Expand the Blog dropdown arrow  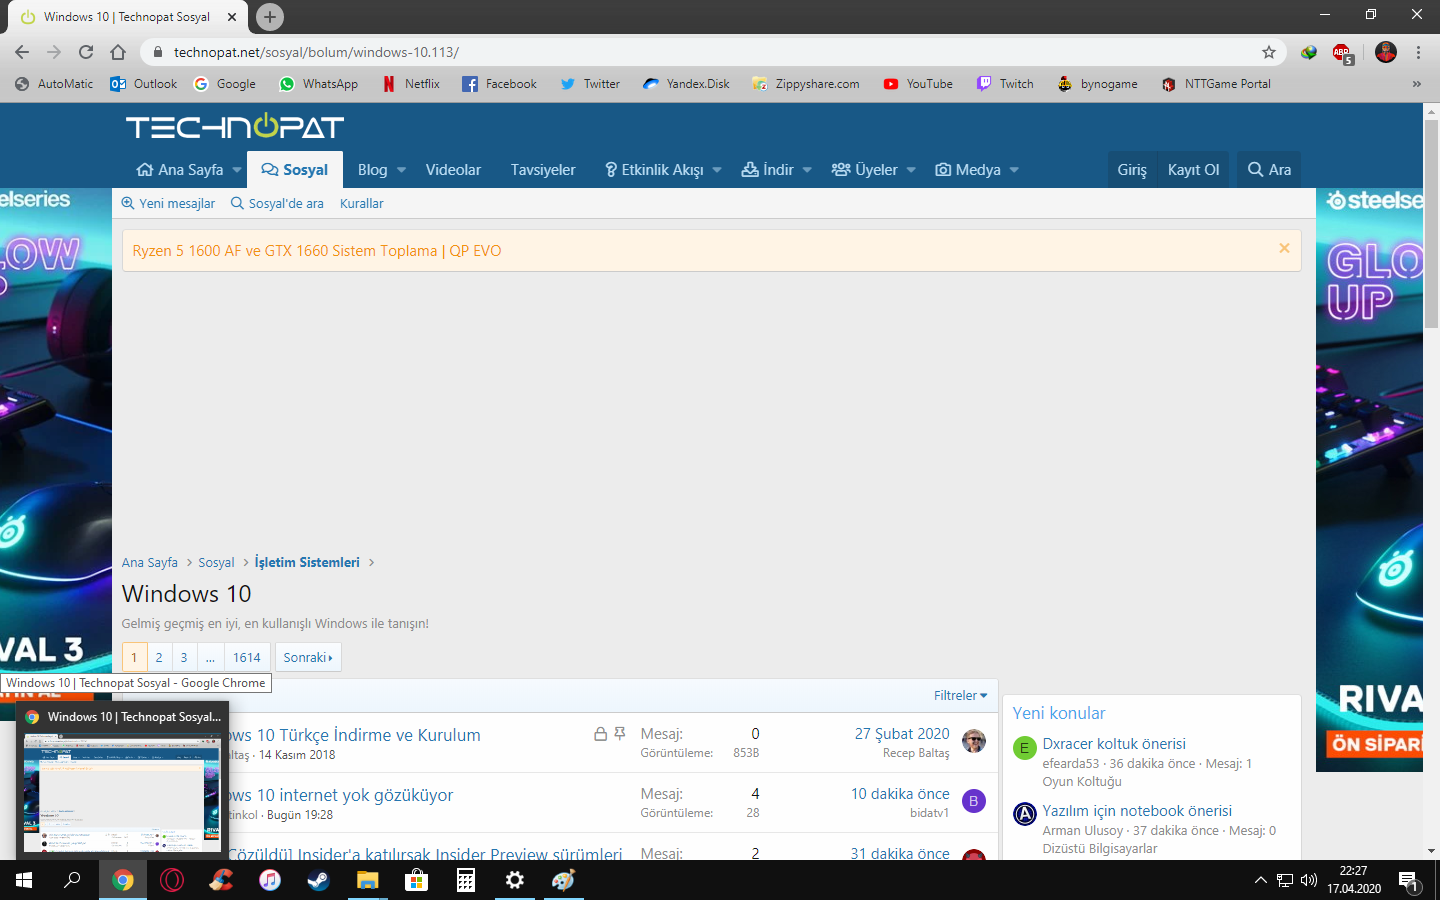click(401, 170)
